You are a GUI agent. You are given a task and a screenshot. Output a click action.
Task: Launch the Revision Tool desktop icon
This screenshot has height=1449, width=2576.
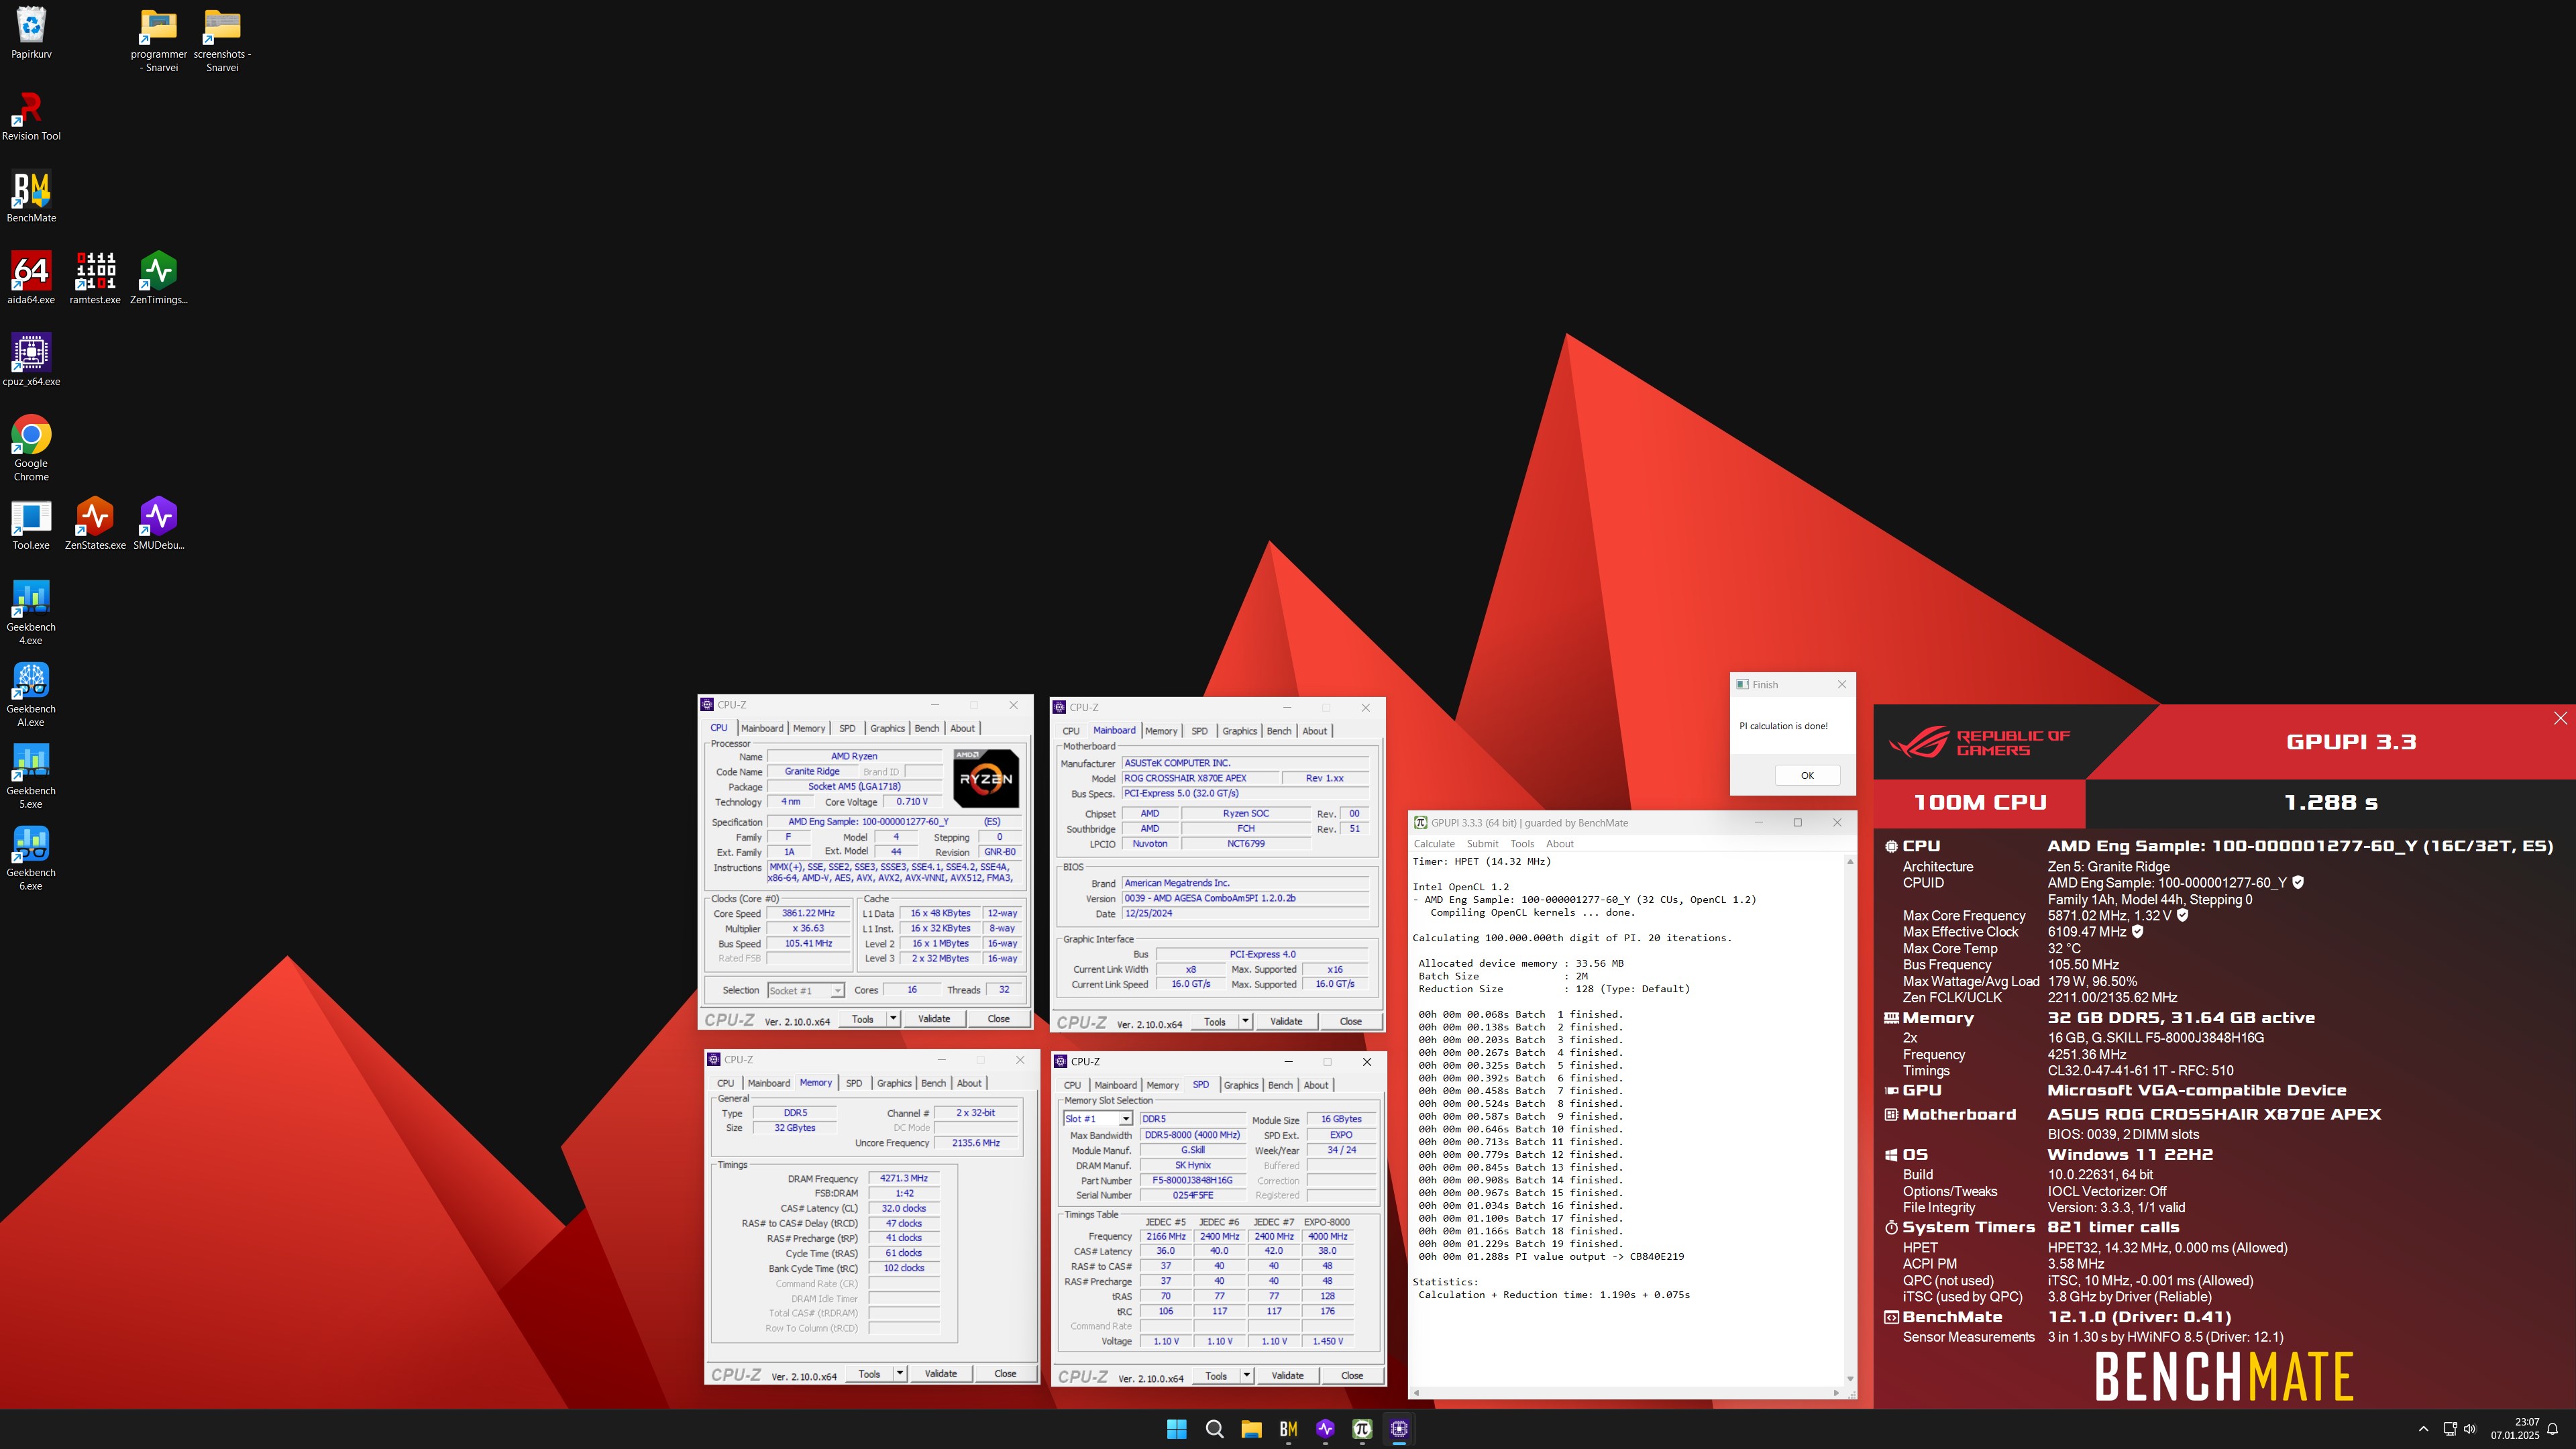31,115
